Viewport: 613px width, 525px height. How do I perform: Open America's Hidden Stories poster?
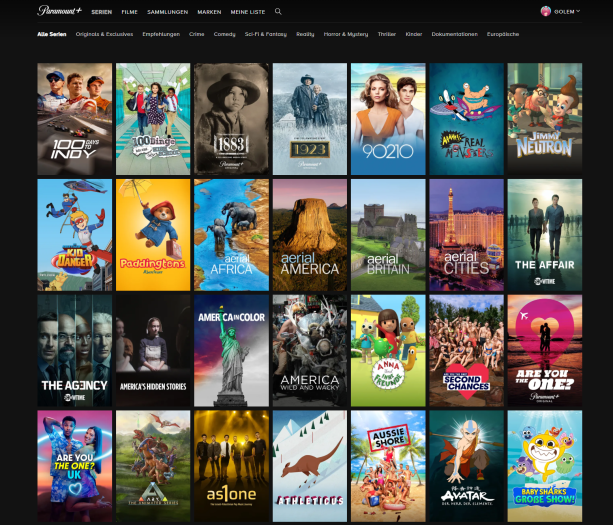point(153,351)
